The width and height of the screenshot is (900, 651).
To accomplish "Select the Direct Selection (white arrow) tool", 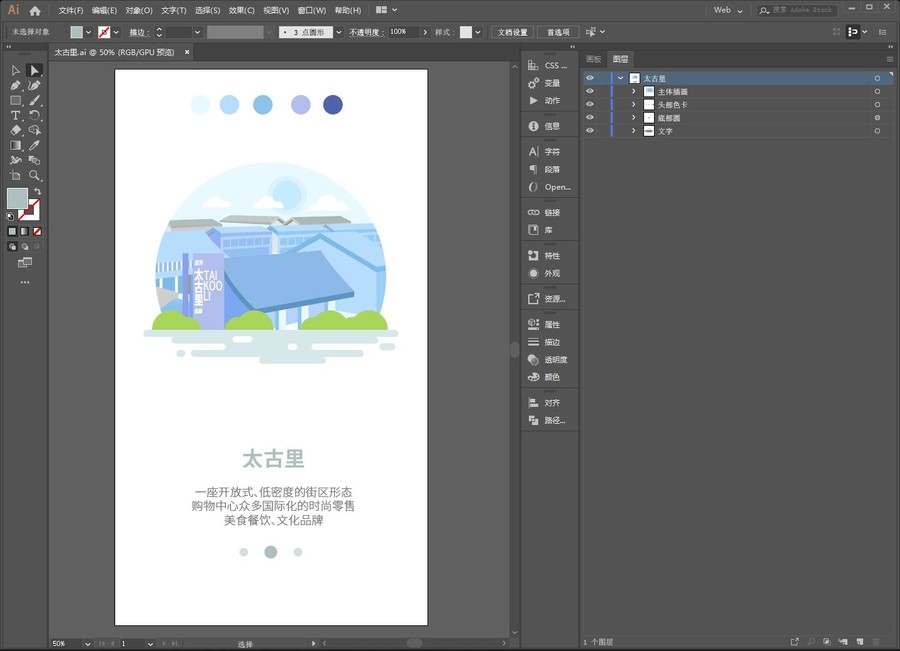I will [x=34, y=70].
